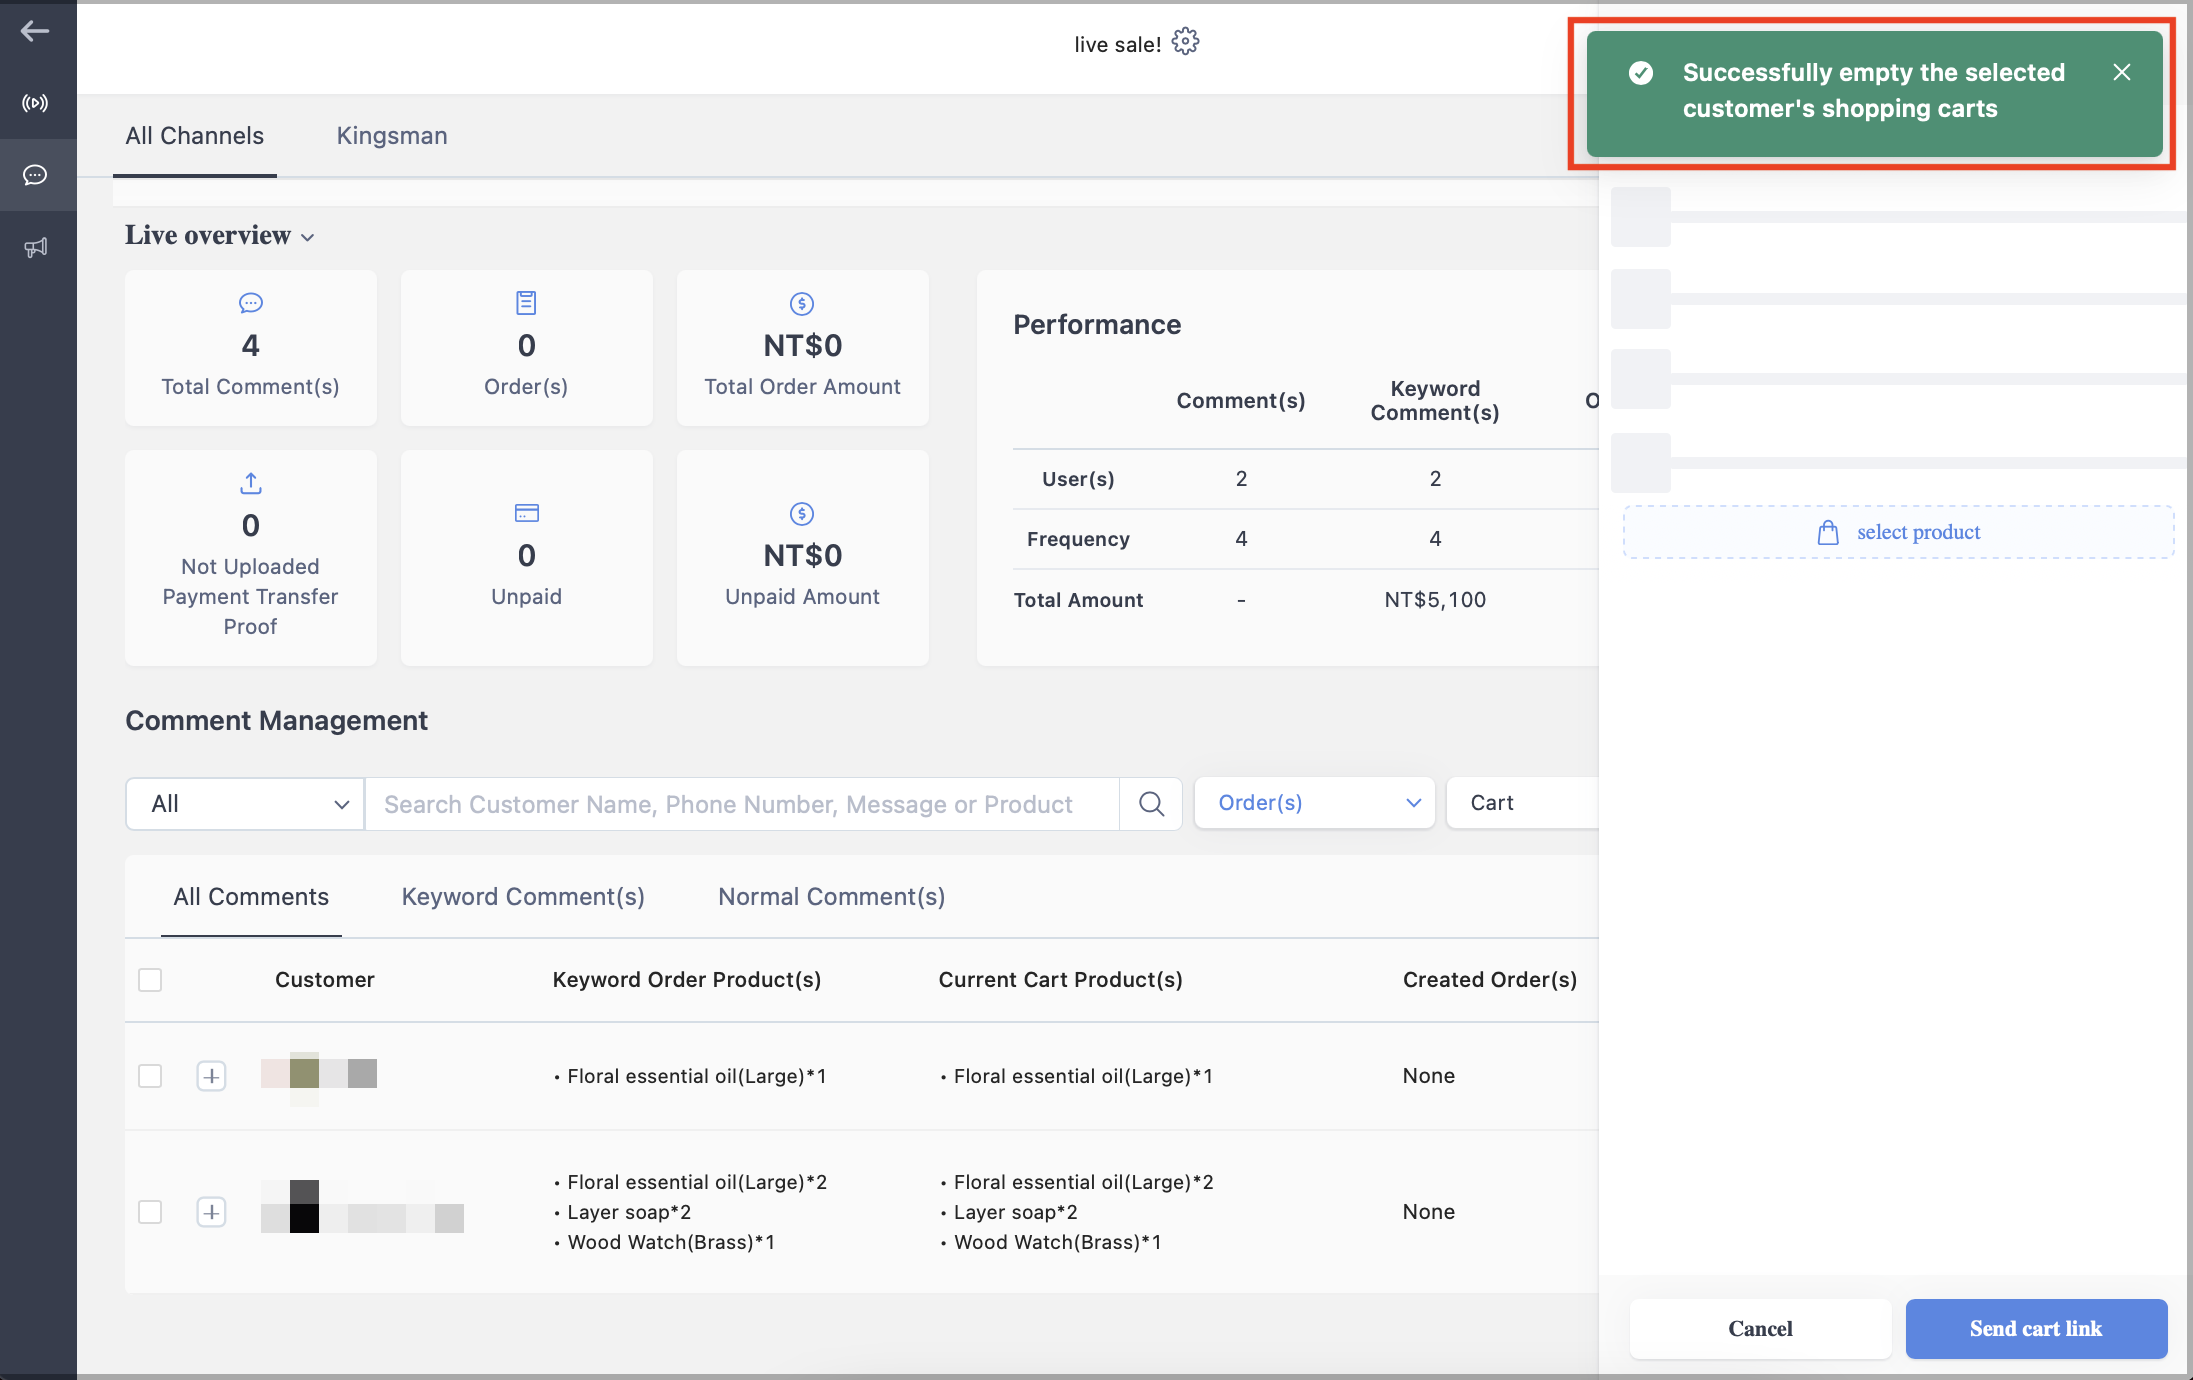Screen dimensions: 2193x1380
Task: Expand the first customer row plus button
Action: (x=211, y=1076)
